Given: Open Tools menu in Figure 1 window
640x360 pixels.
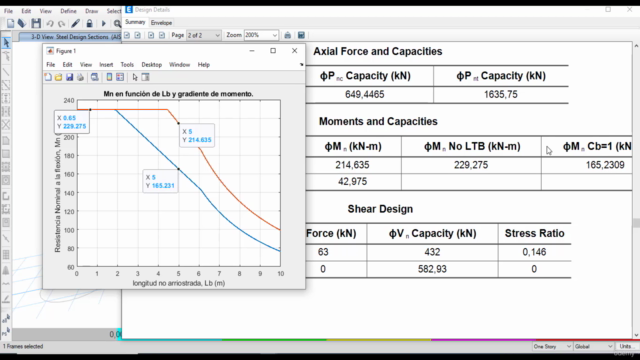Looking at the screenshot, I should 127,64.
